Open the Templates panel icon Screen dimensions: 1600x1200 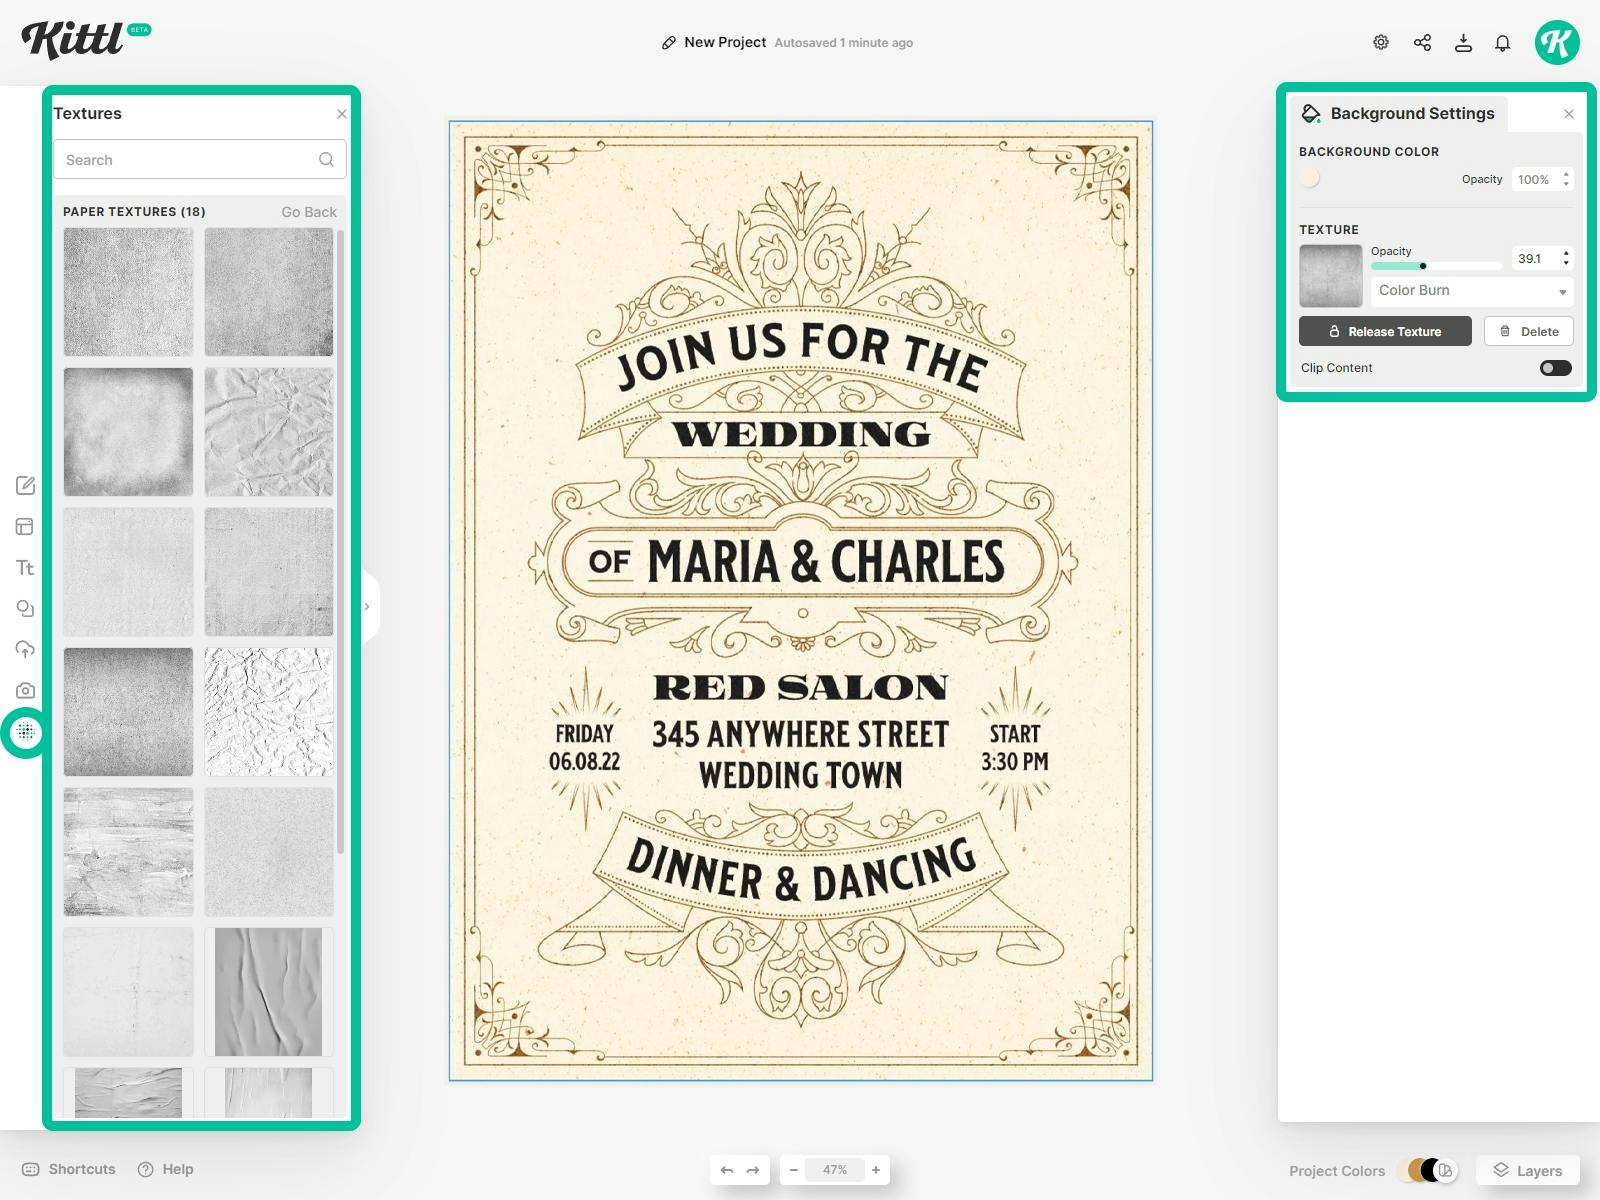(x=25, y=527)
